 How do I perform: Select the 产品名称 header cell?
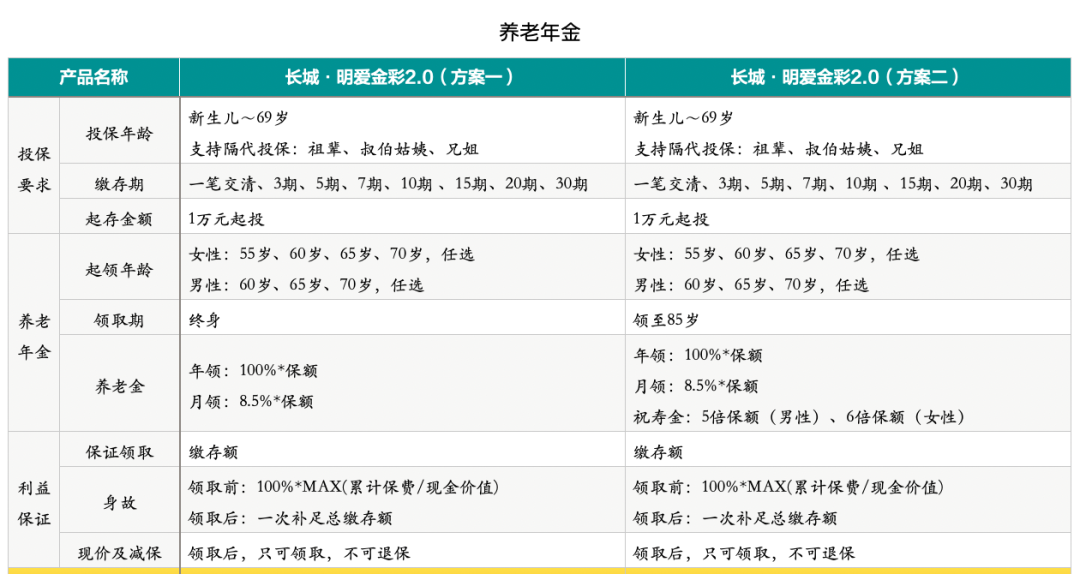click(94, 77)
